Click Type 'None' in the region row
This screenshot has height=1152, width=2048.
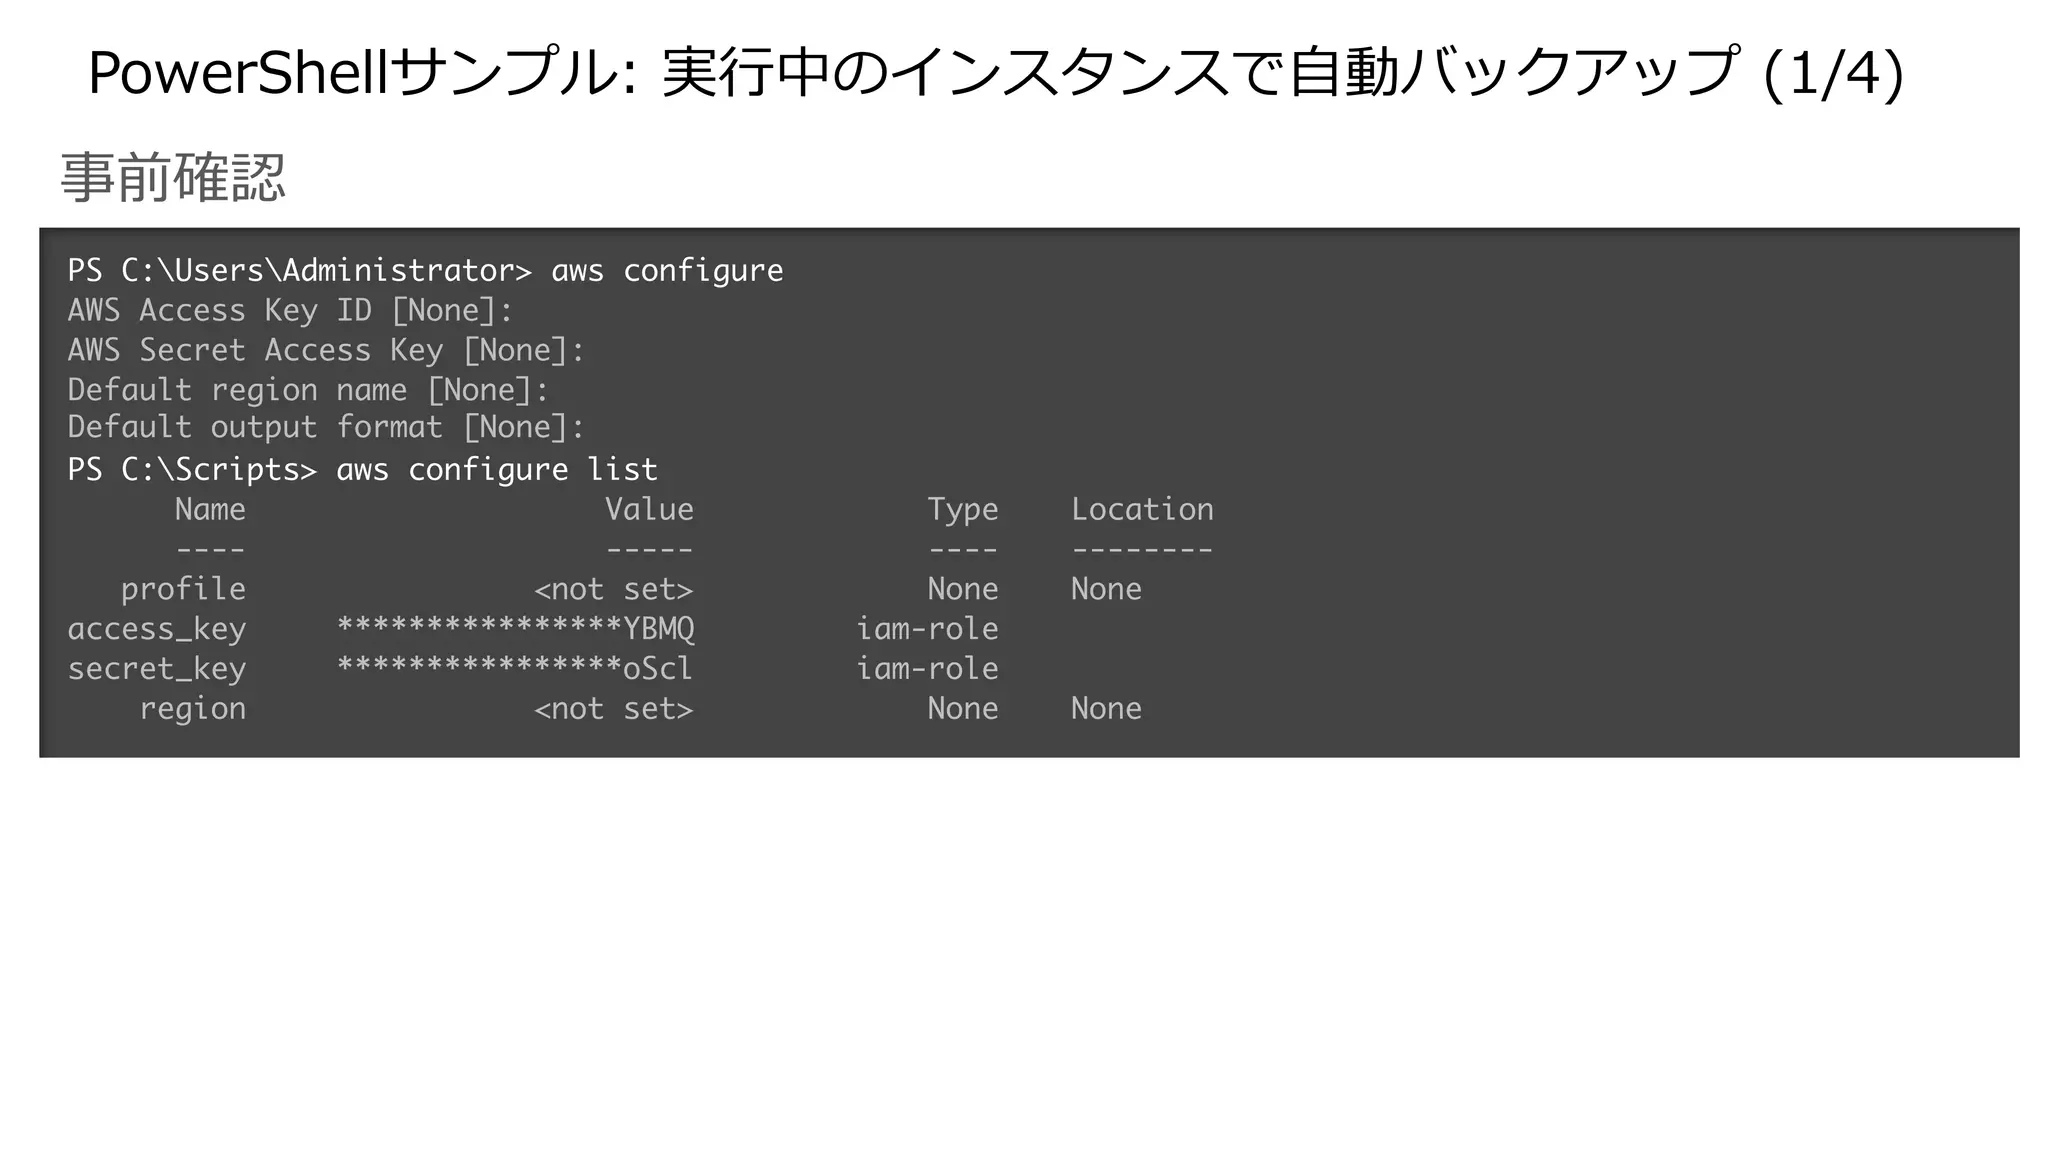coord(962,709)
